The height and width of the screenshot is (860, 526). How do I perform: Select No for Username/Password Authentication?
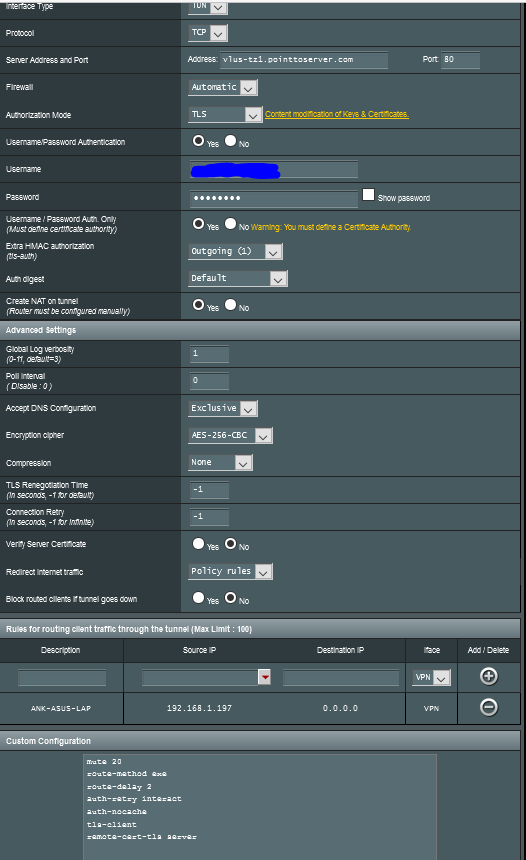coord(230,141)
